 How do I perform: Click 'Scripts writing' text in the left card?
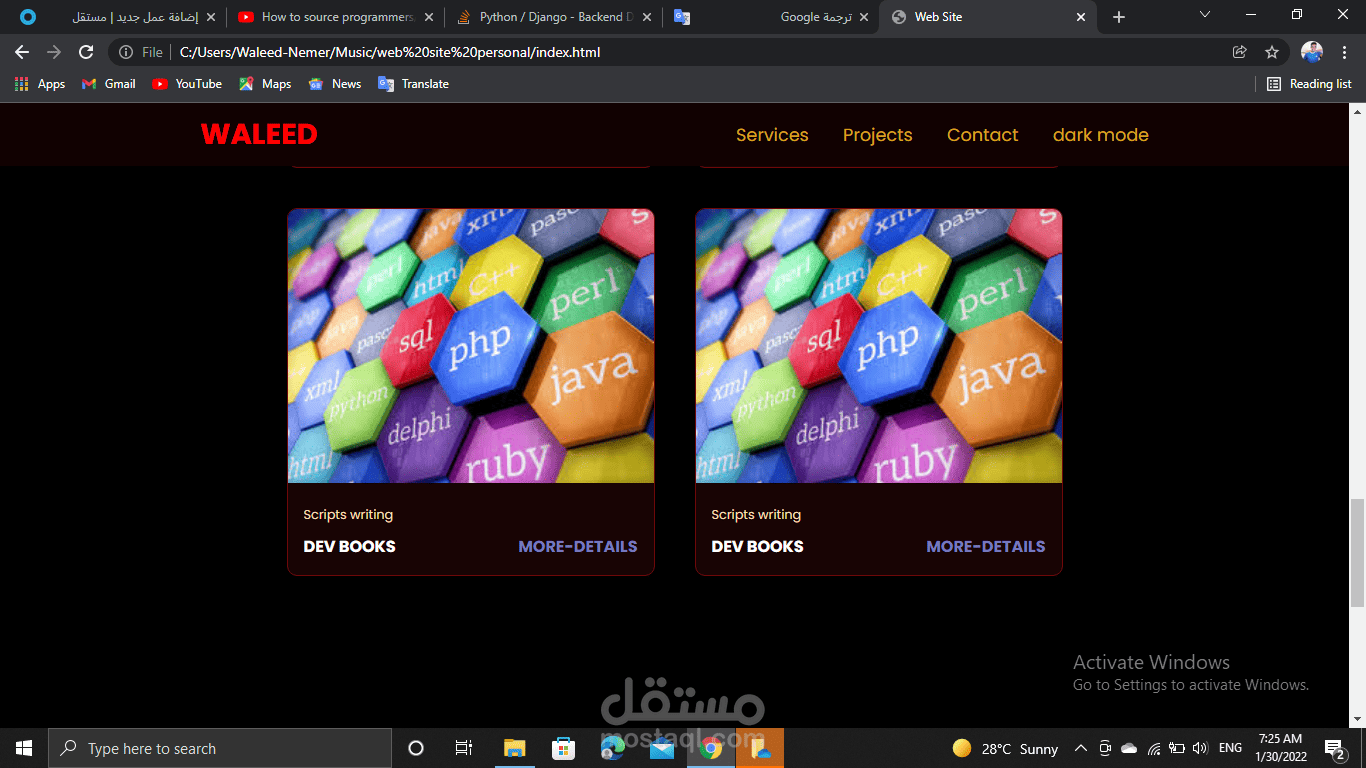point(348,515)
